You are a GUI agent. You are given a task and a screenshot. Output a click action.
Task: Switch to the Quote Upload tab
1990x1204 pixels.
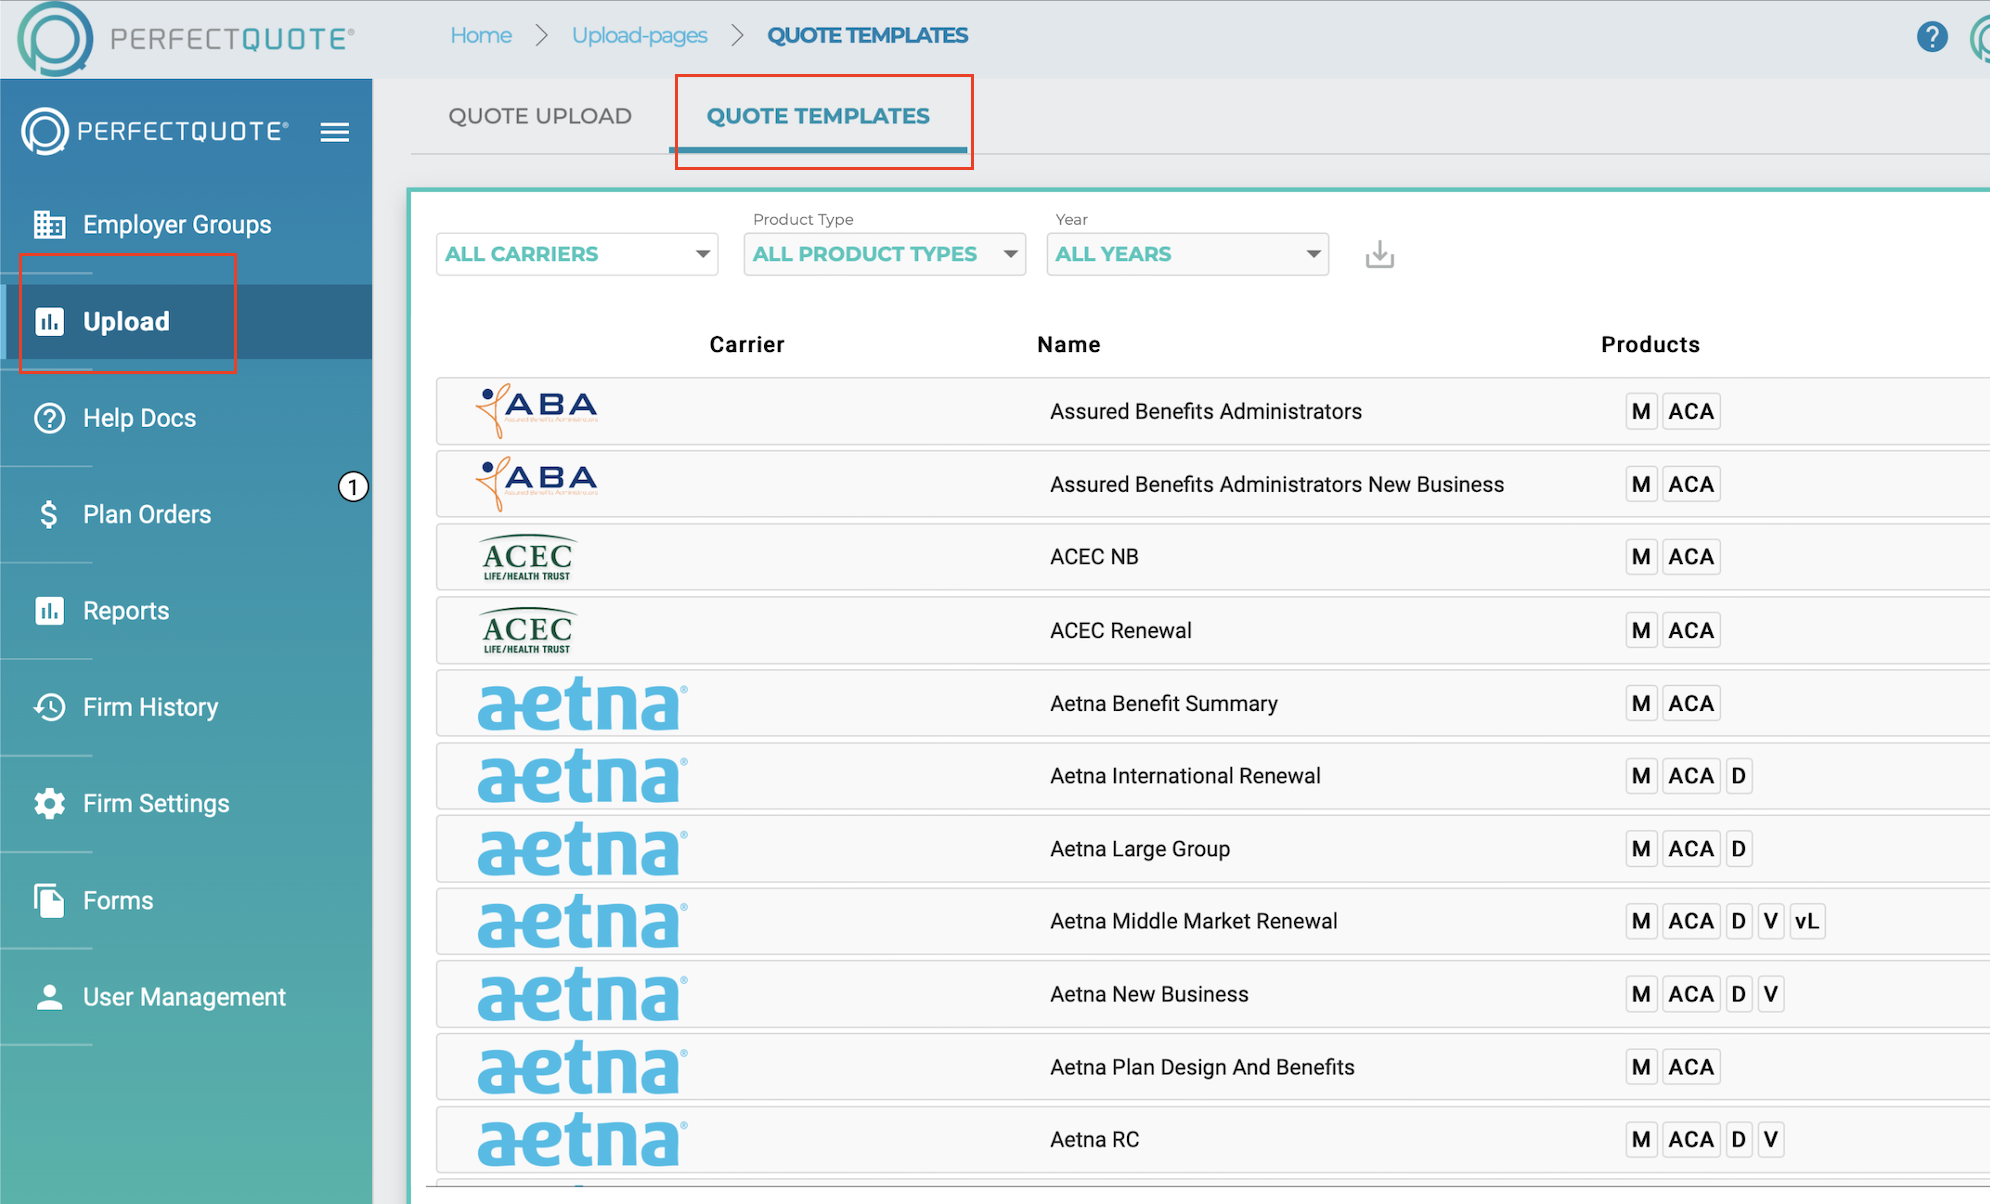pos(540,116)
